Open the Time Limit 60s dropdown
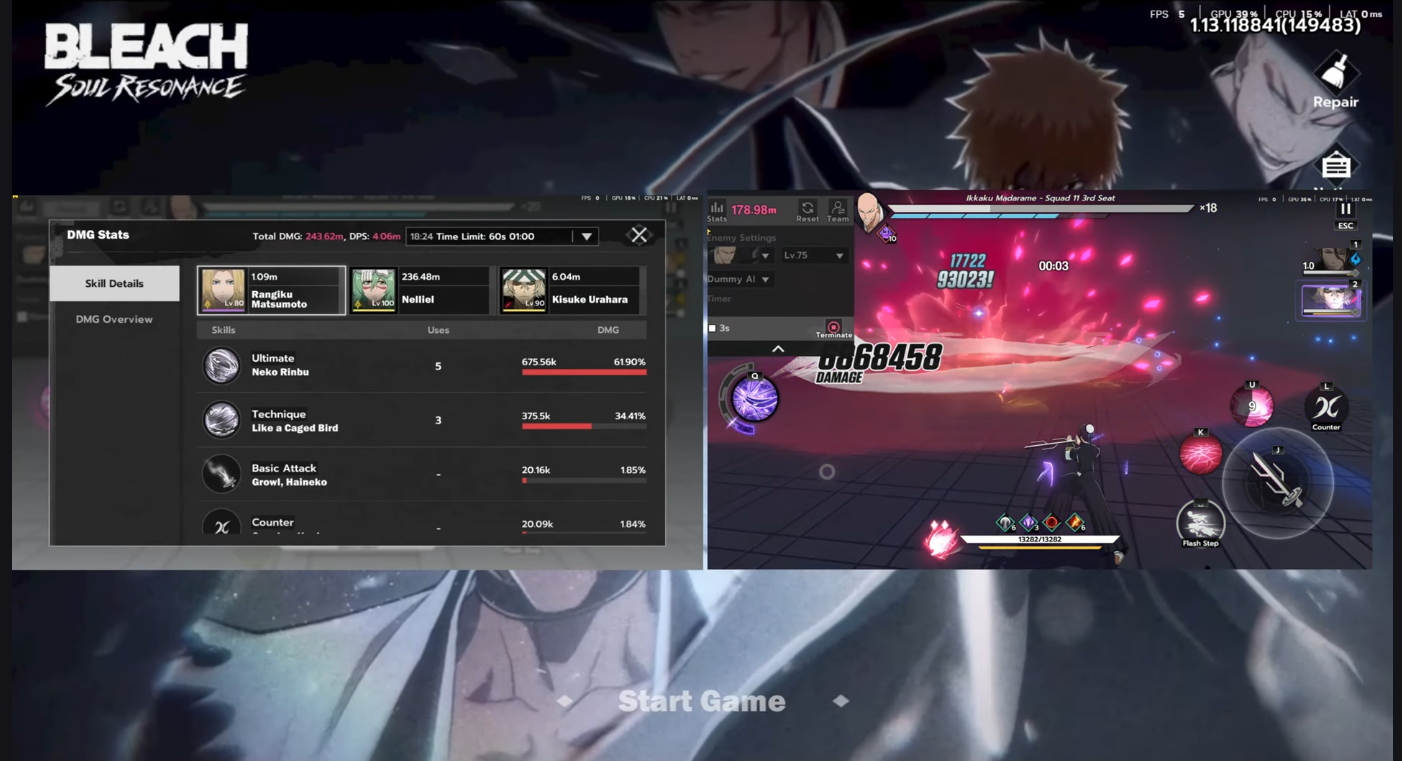This screenshot has height=761, width=1402. pos(502,236)
